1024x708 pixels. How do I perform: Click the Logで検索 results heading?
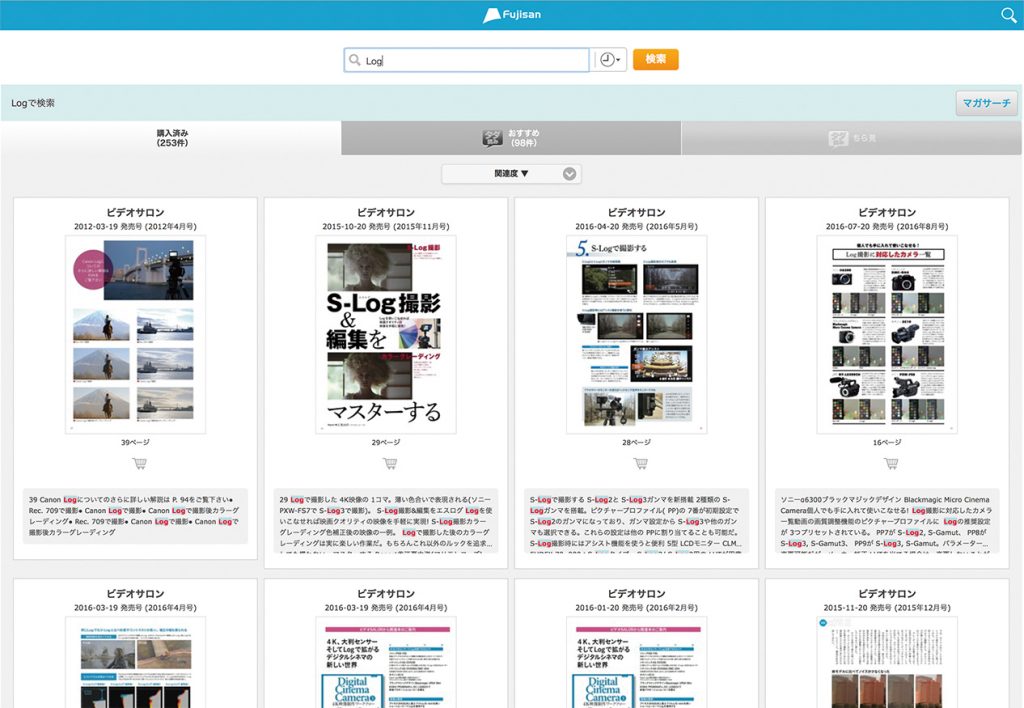click(33, 103)
